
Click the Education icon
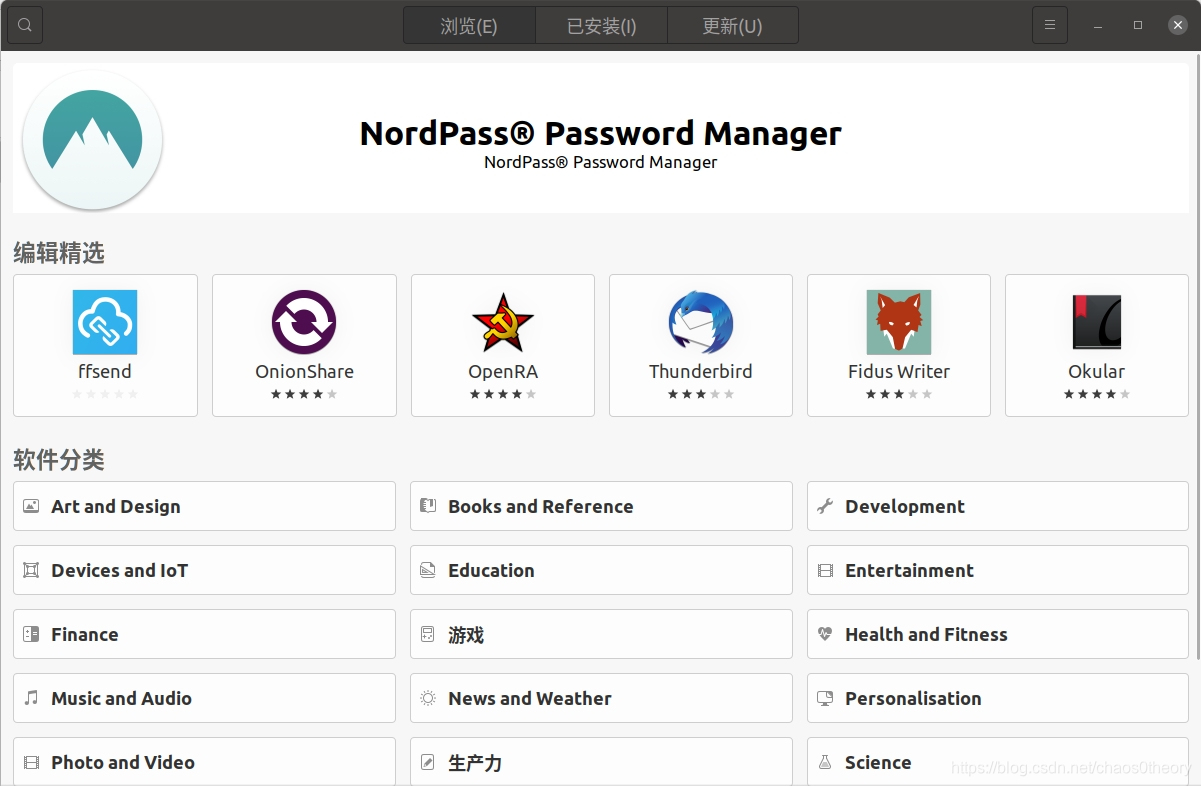click(x=428, y=570)
